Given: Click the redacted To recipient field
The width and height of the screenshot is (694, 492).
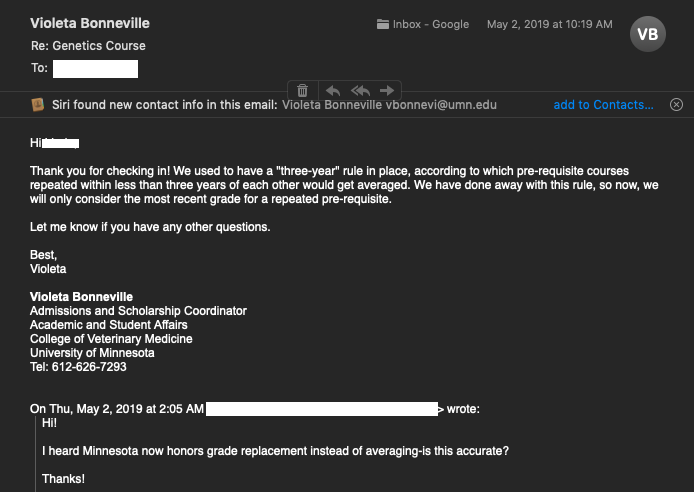Looking at the screenshot, I should pos(96,69).
